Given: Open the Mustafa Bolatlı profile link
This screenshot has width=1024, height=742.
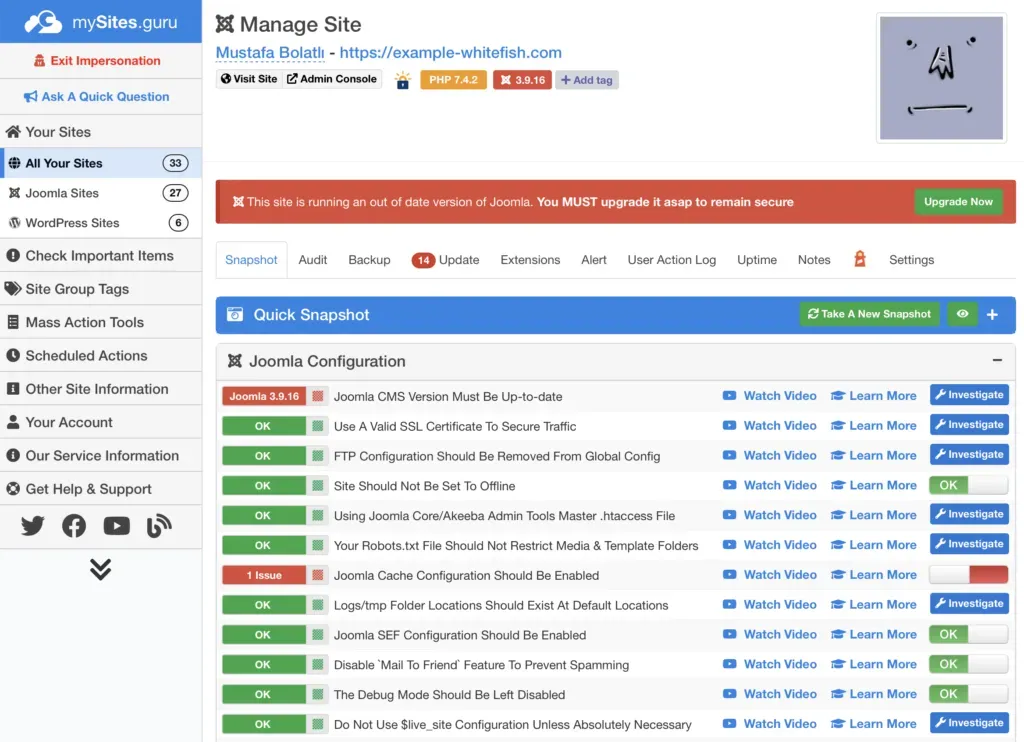Looking at the screenshot, I should click(268, 52).
